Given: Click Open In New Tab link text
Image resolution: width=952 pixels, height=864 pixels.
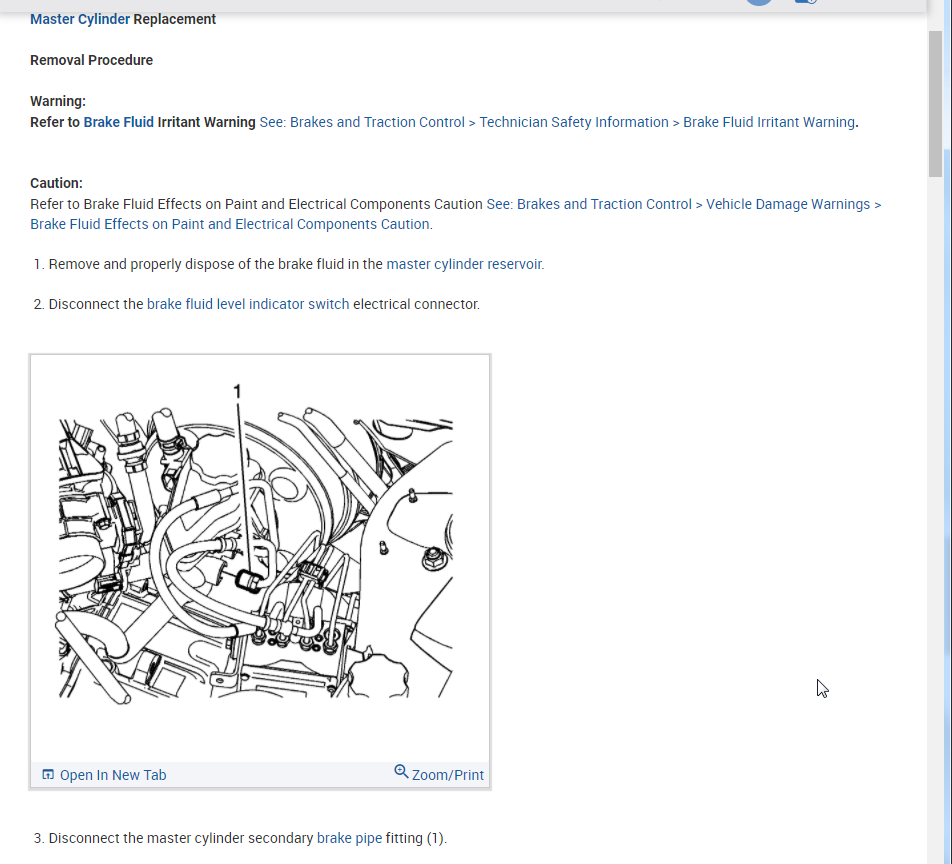Looking at the screenshot, I should point(113,775).
